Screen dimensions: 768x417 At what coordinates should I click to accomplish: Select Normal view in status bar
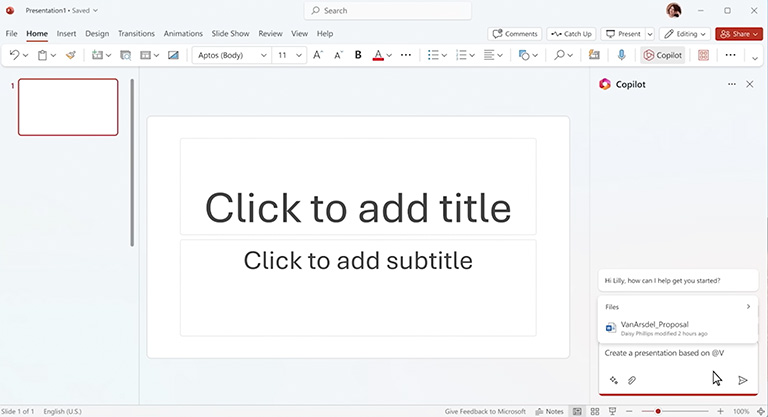578,411
